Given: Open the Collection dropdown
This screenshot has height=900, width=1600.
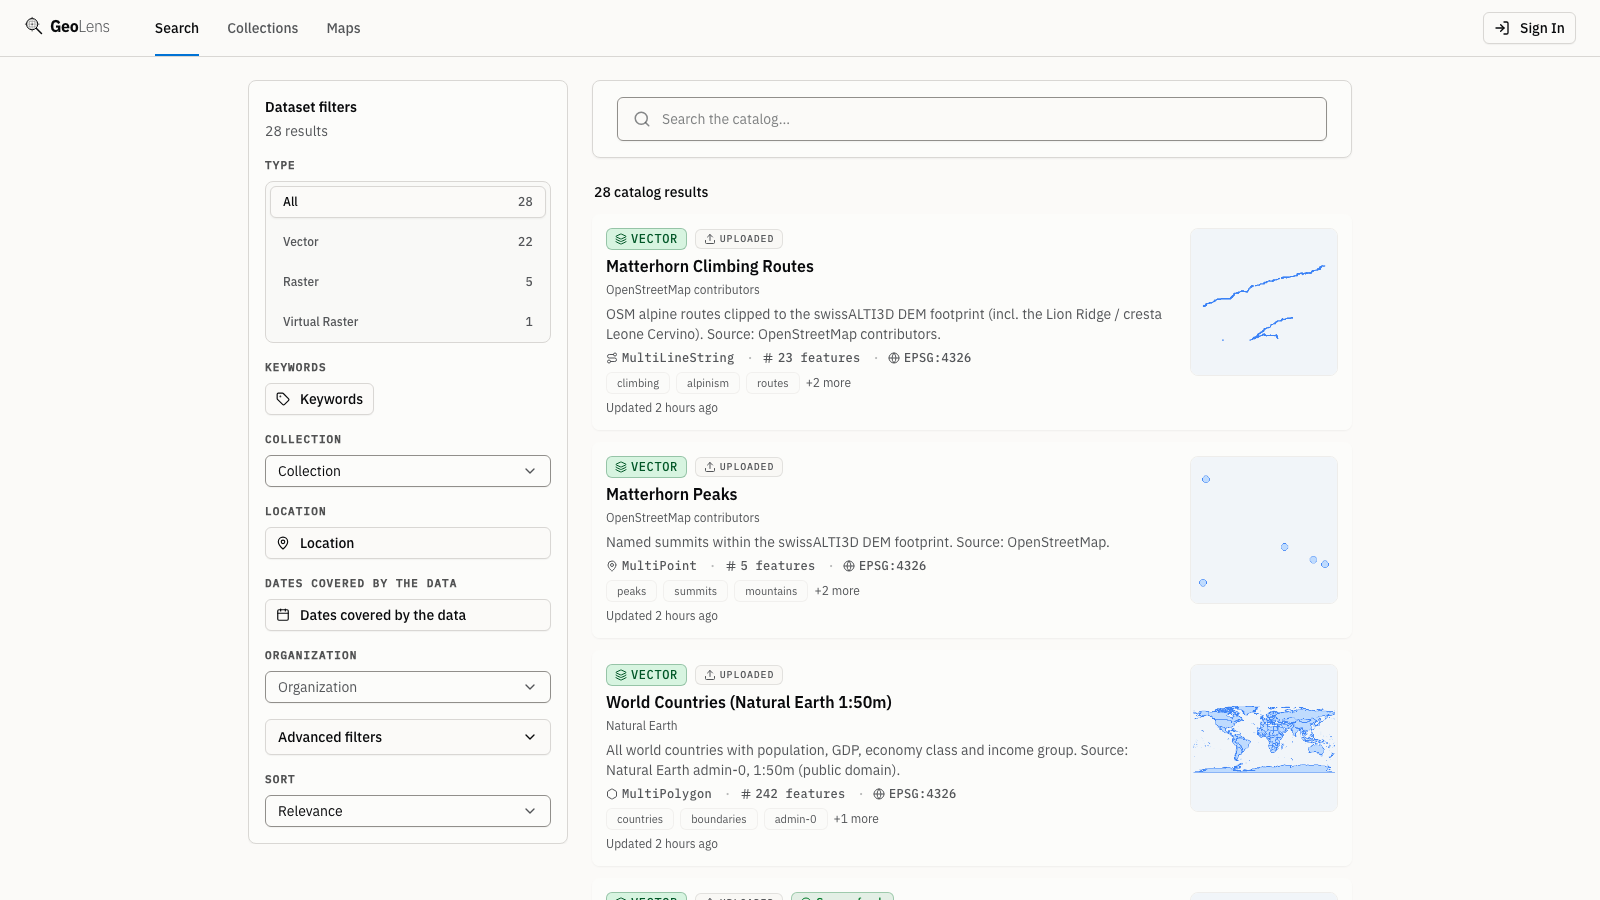Looking at the screenshot, I should click(408, 471).
